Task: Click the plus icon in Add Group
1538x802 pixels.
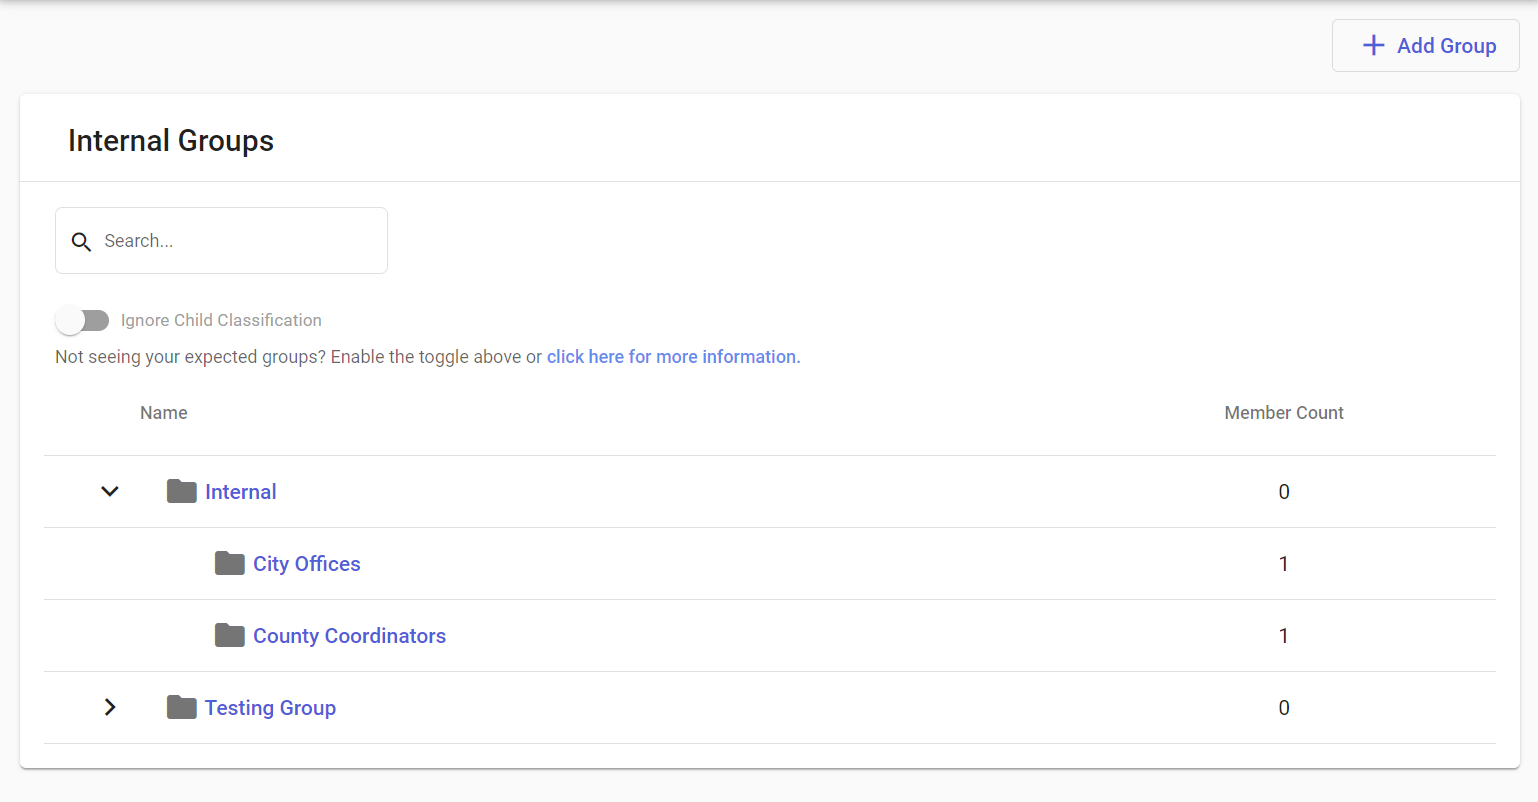Action: [x=1374, y=46]
